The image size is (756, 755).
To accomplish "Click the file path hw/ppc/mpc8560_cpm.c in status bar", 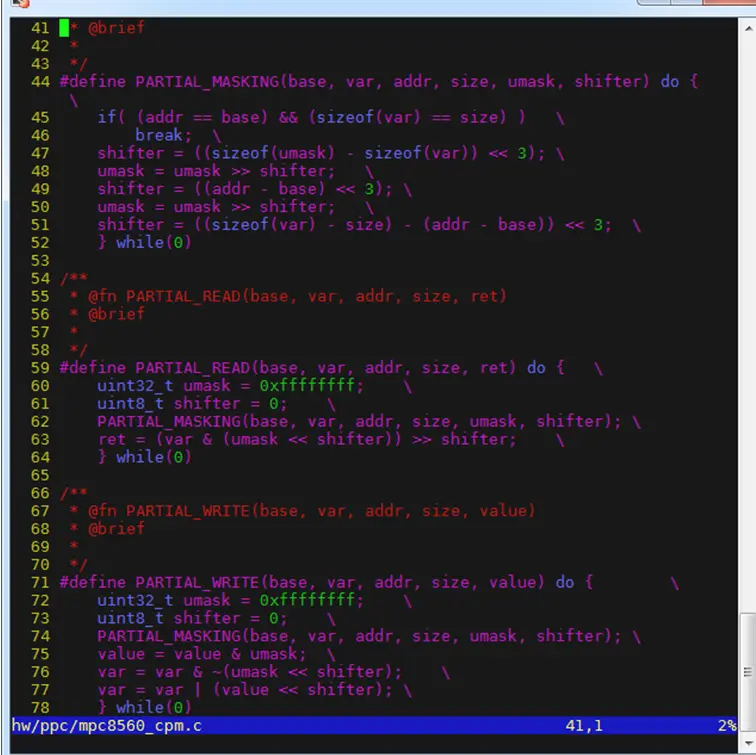I will (107, 726).
